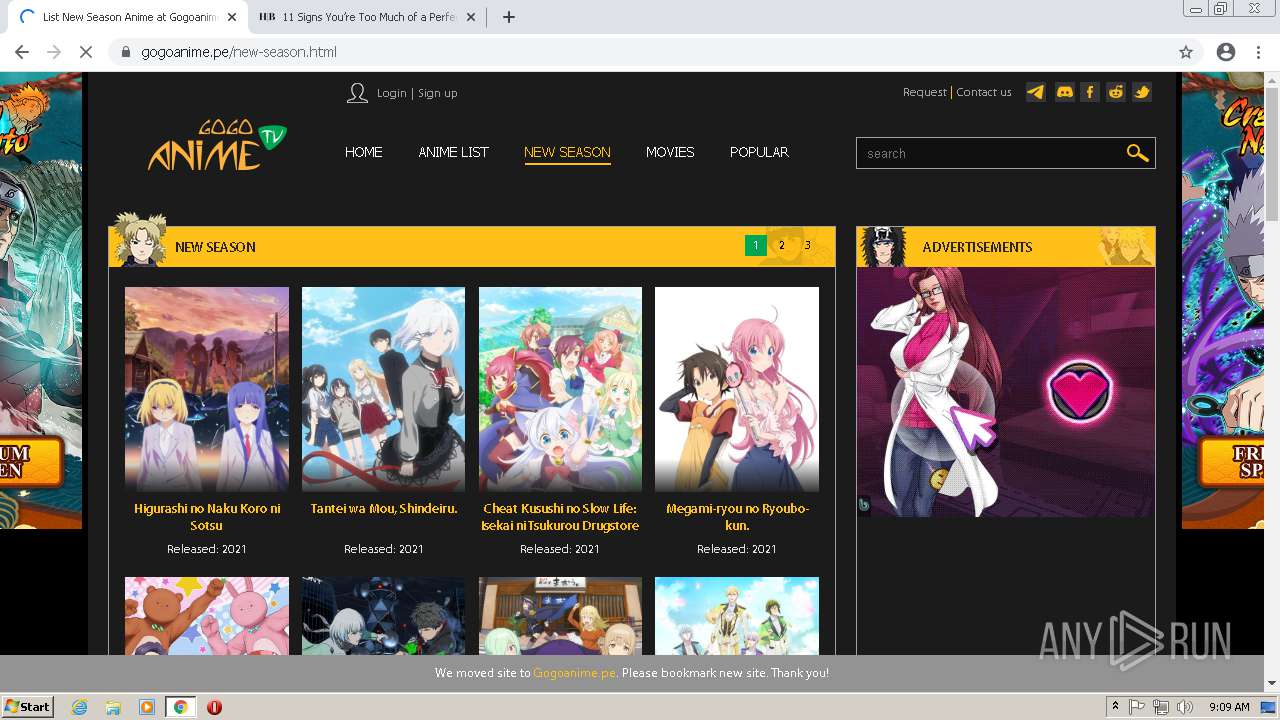1280x720 pixels.
Task: Go back to previous page
Action: coord(22,52)
